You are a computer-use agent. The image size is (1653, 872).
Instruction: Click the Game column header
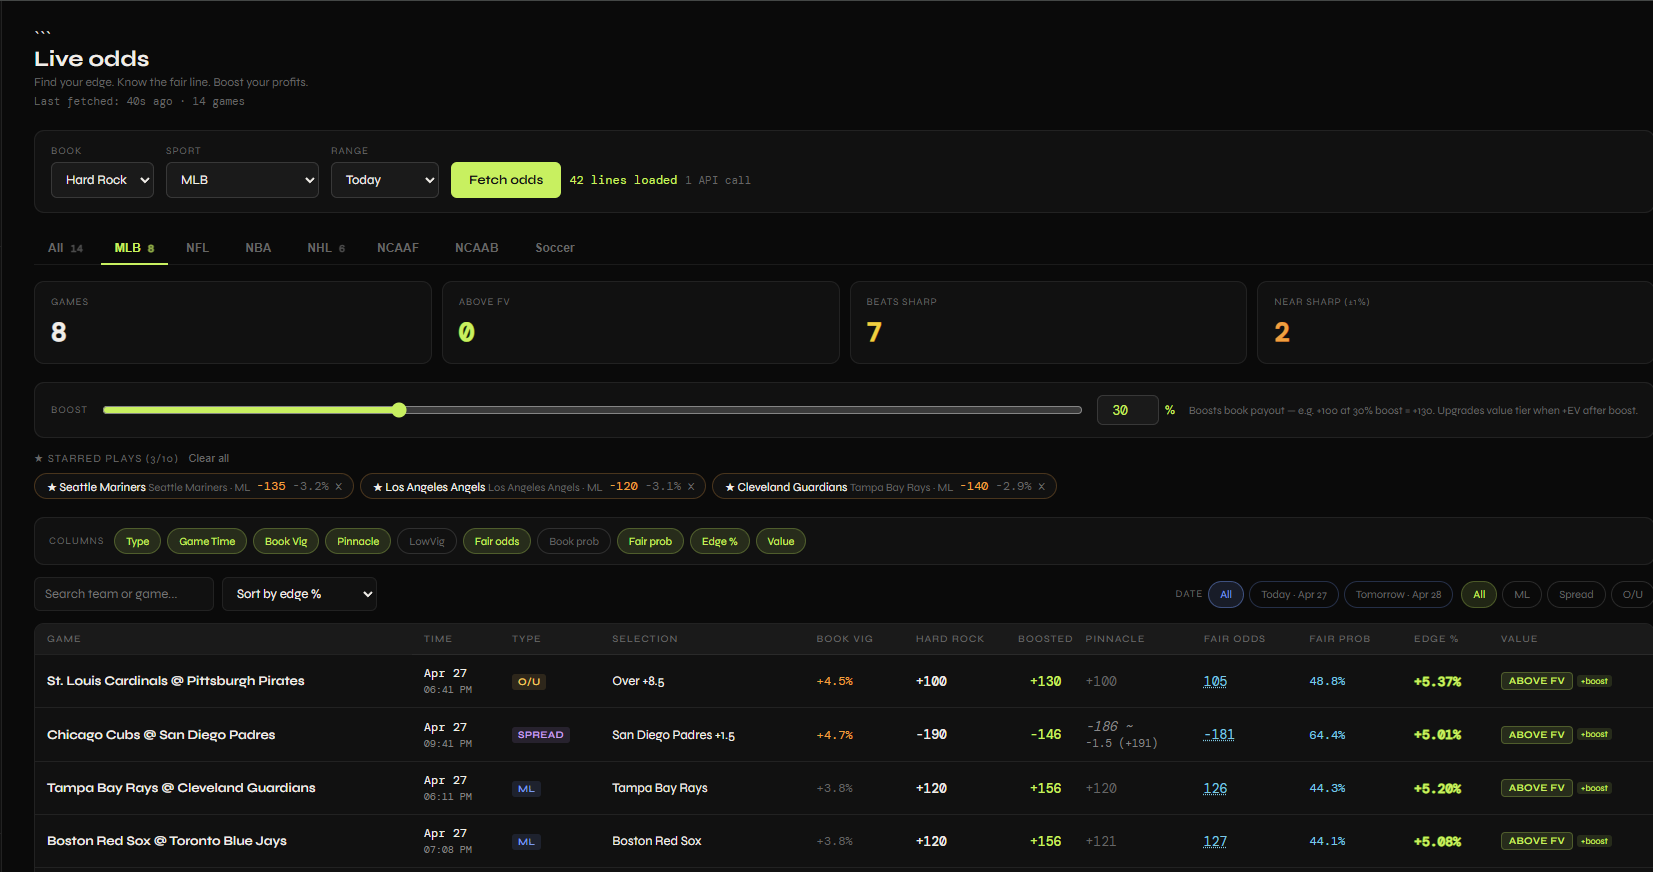click(x=64, y=639)
